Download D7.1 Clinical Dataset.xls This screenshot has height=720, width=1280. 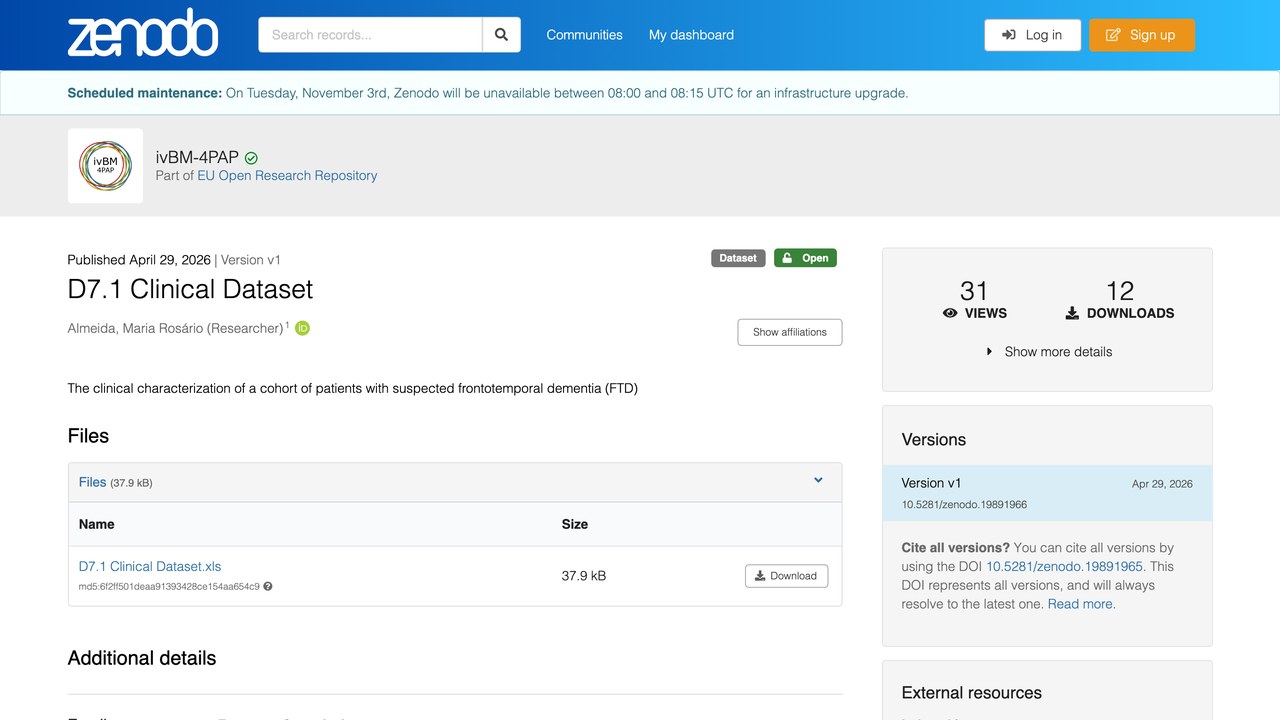click(x=786, y=576)
